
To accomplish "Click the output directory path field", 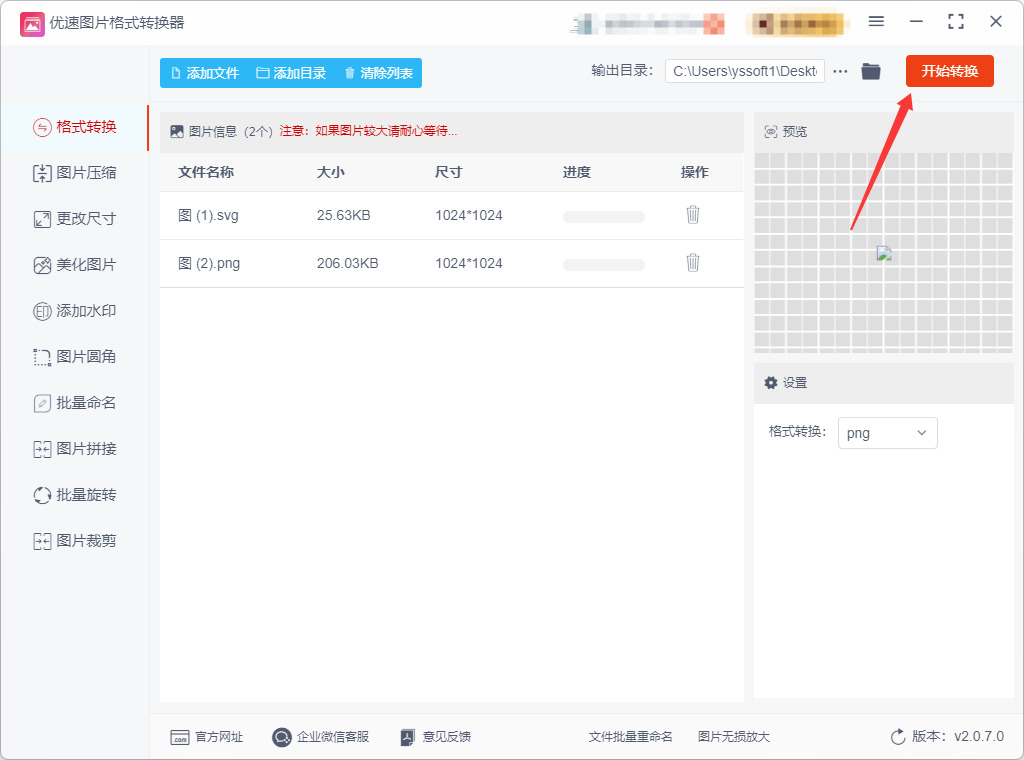I will [744, 71].
